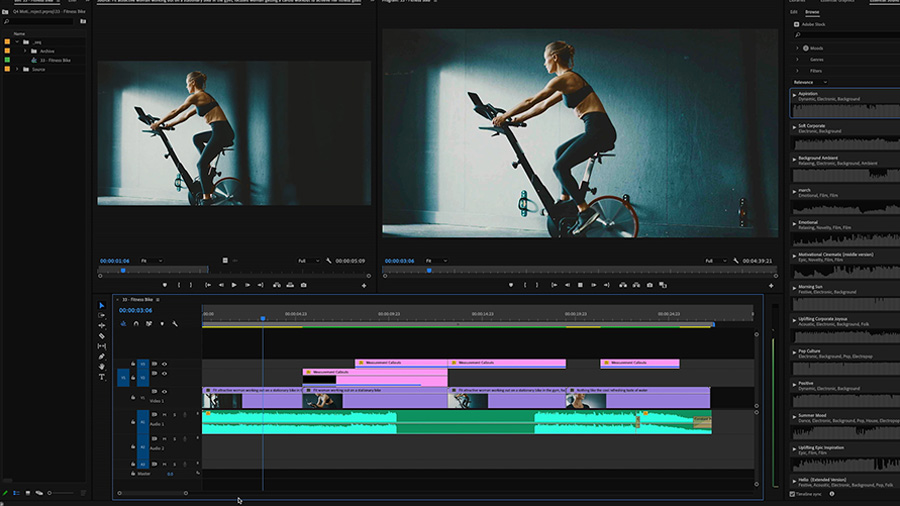Toggle Timeline sync checkbox
900x506 pixels.
[x=792, y=494]
